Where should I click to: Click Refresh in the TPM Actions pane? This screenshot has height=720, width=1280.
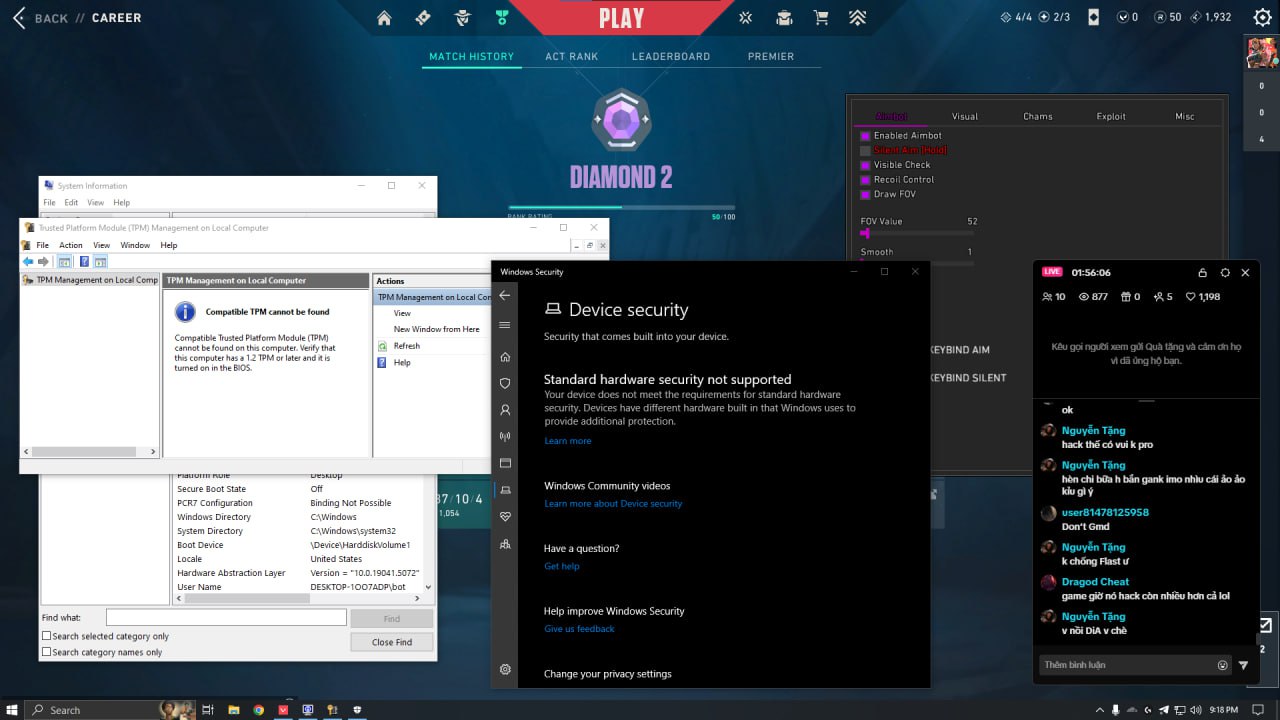click(x=407, y=346)
